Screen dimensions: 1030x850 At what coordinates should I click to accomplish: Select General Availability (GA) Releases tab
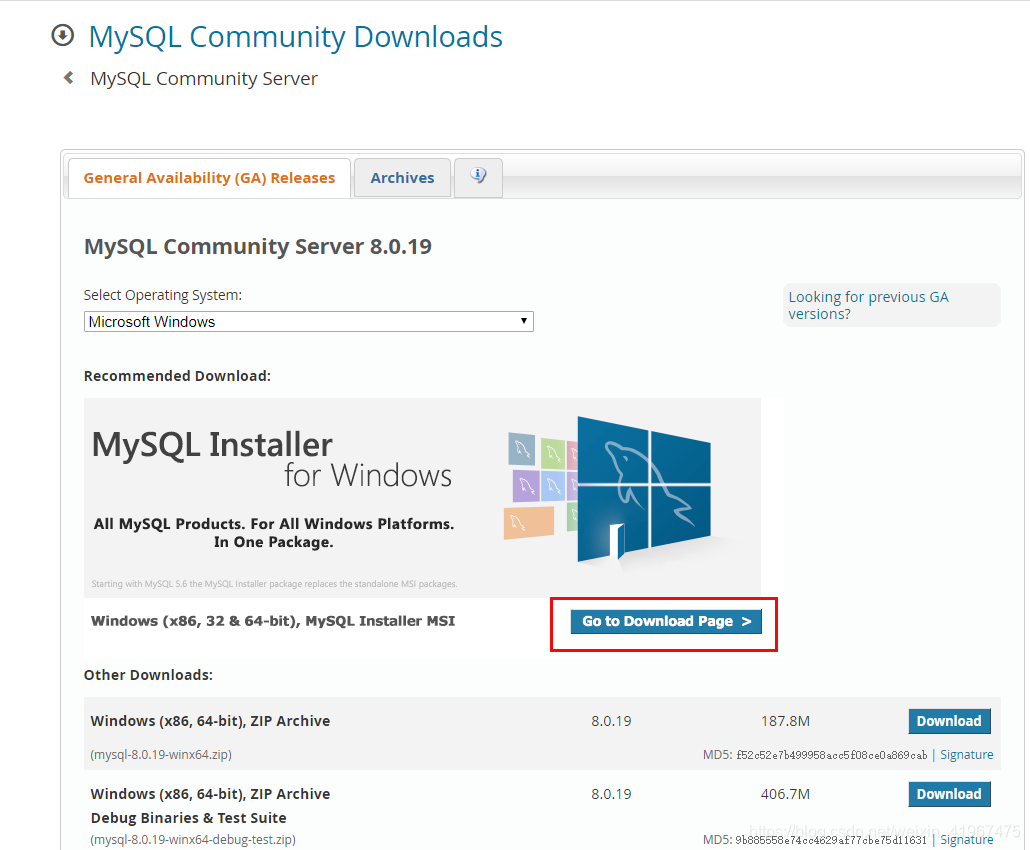[209, 178]
